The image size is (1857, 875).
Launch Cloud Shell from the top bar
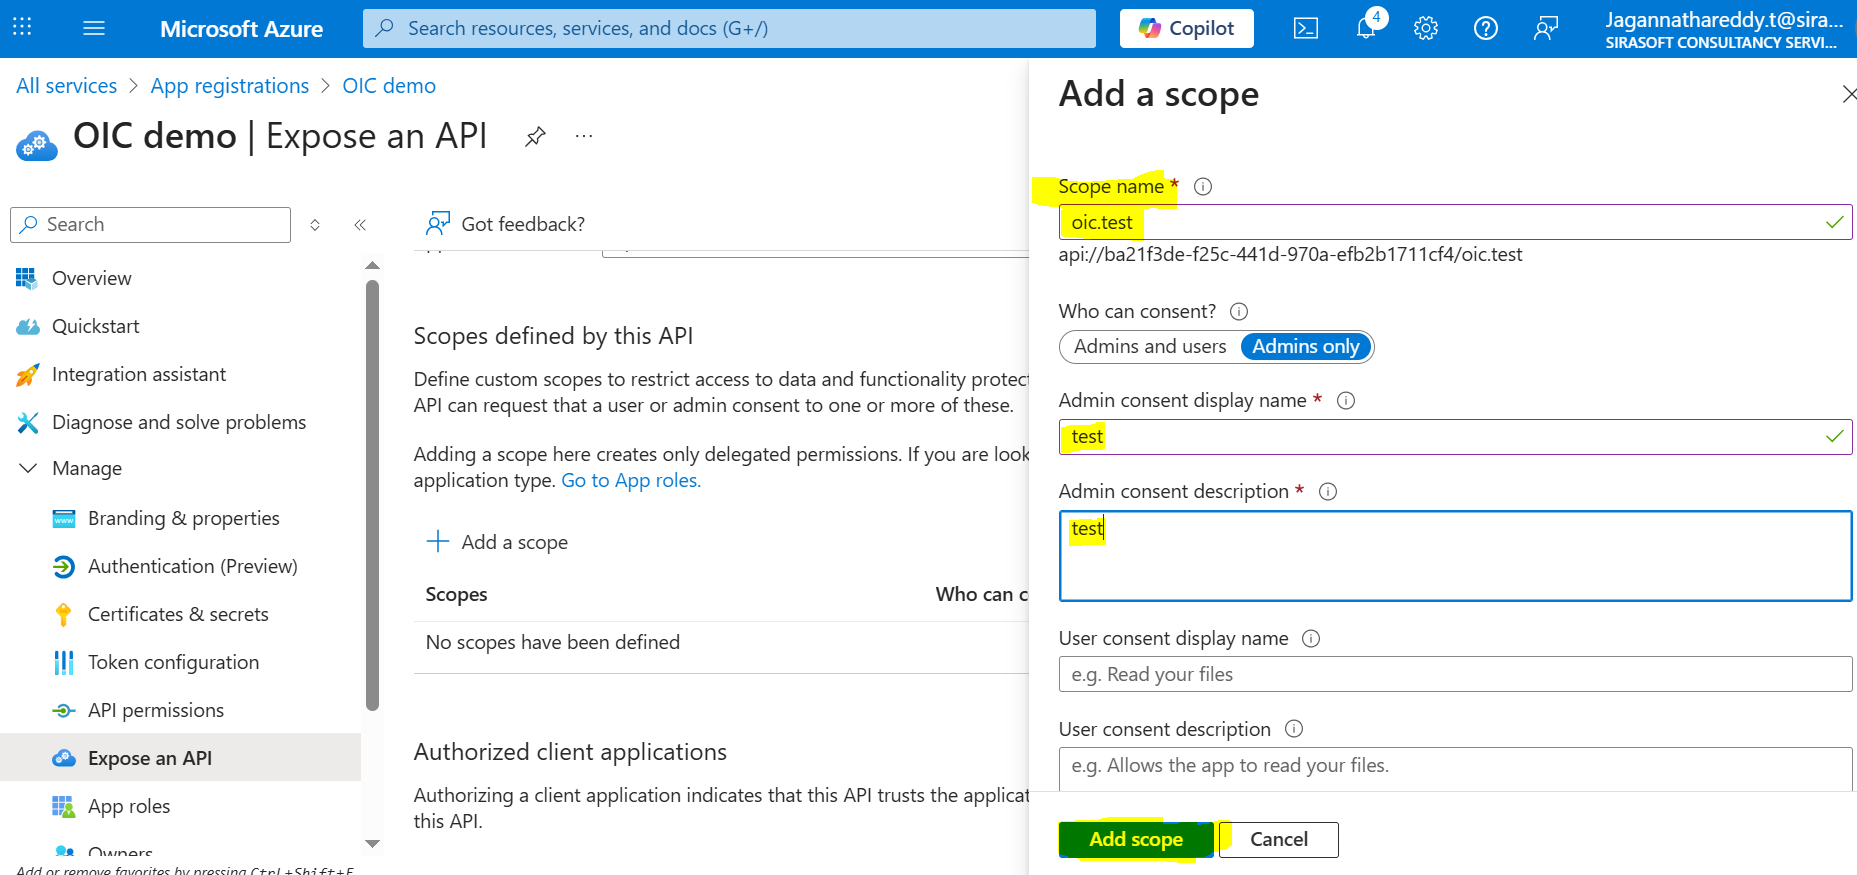[x=1306, y=28]
